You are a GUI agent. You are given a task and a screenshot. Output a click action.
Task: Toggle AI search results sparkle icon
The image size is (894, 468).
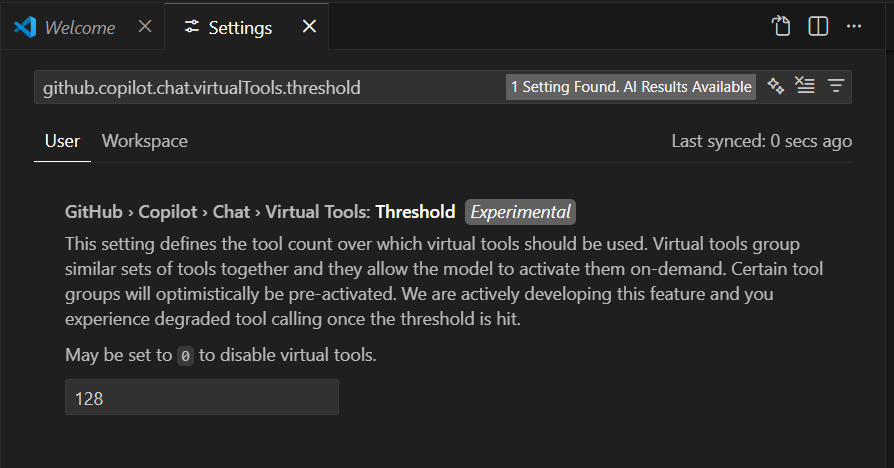tap(775, 87)
